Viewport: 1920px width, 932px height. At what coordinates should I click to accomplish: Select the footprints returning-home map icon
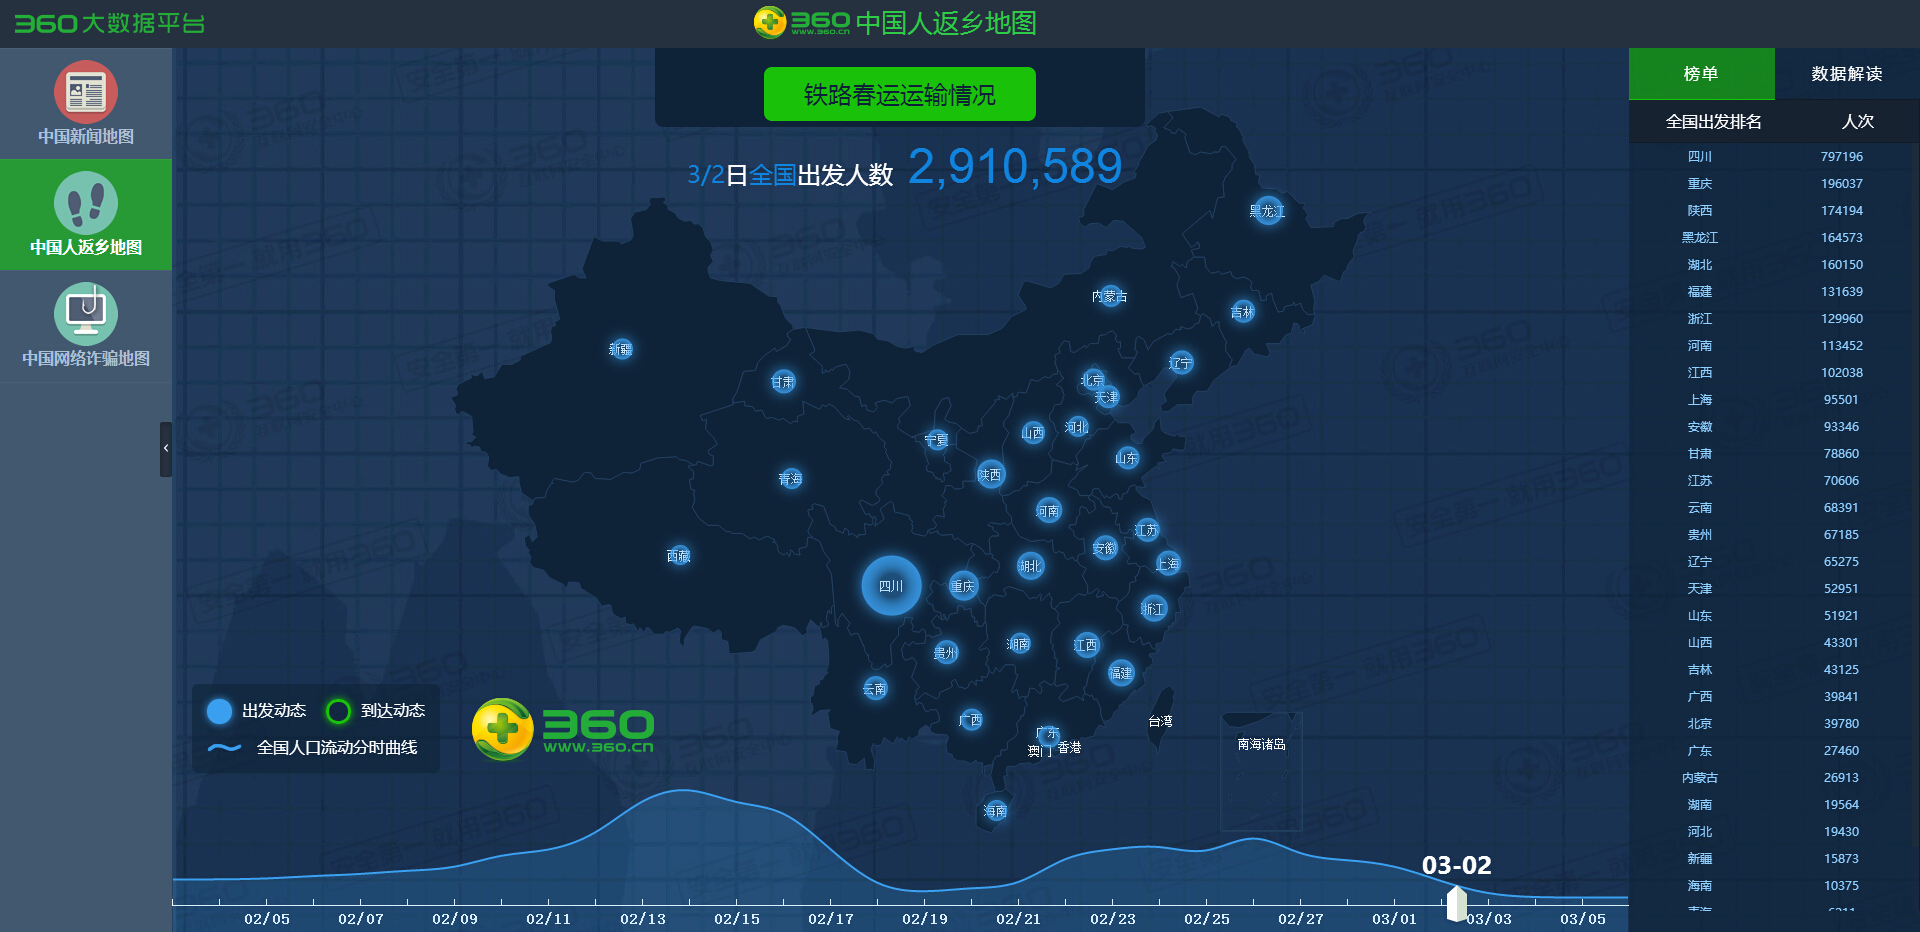(x=86, y=203)
